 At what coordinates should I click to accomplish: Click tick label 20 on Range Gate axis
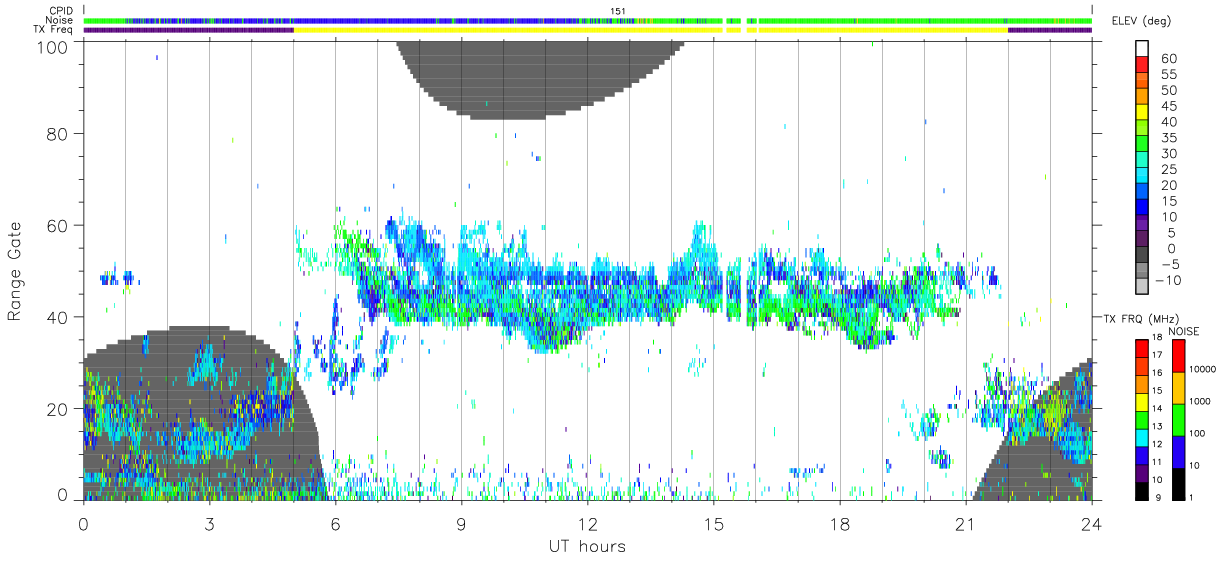pyautogui.click(x=58, y=408)
